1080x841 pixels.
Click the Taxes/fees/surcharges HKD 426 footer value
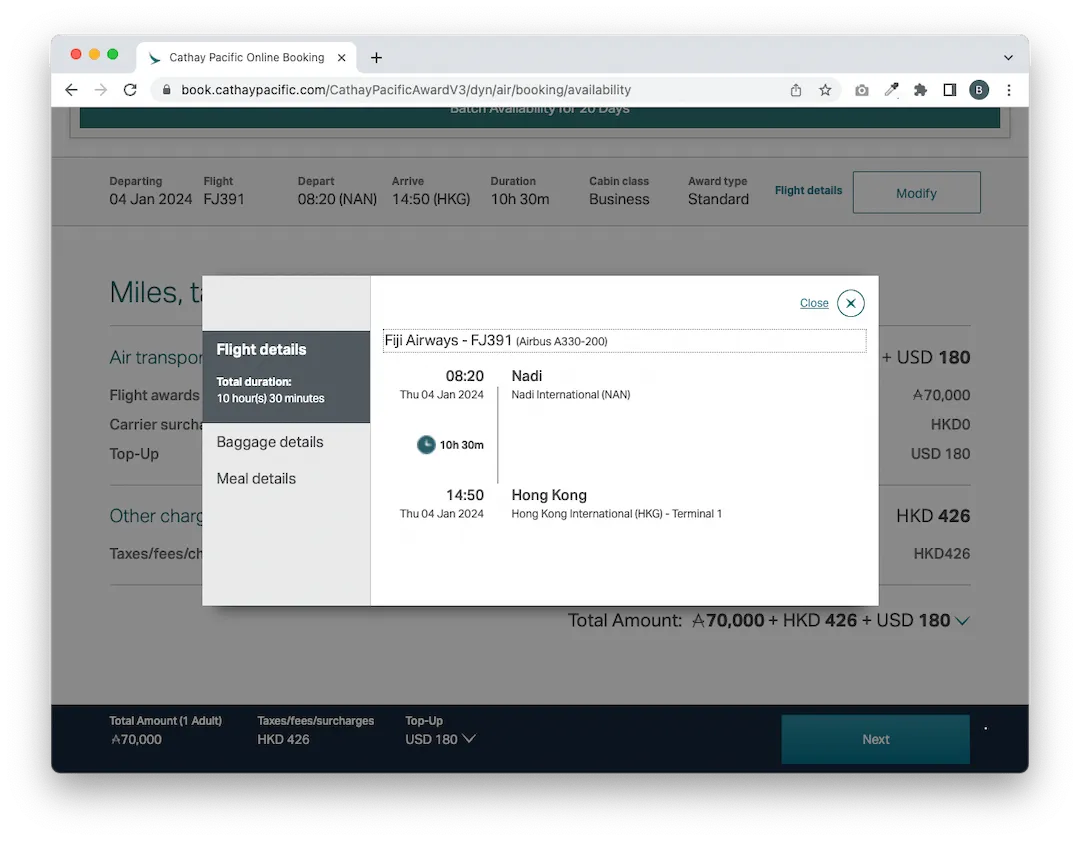283,739
